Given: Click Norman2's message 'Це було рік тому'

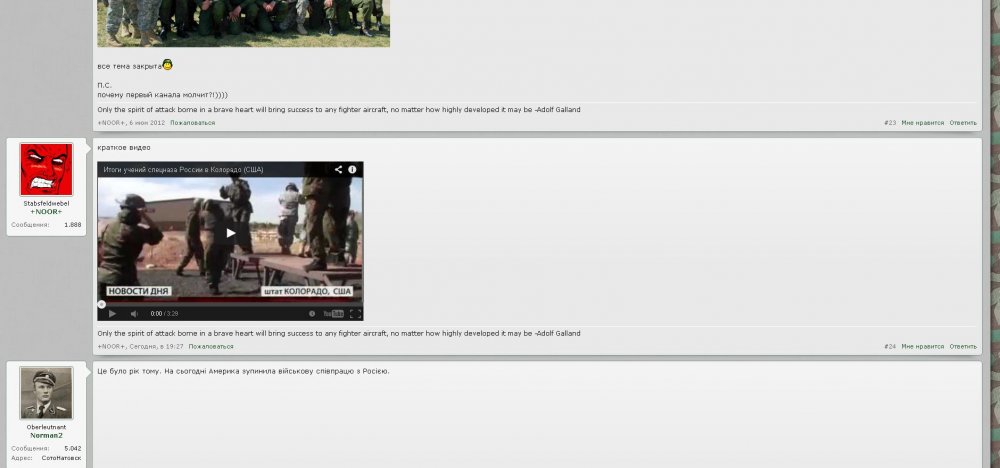Looking at the screenshot, I should (243, 371).
